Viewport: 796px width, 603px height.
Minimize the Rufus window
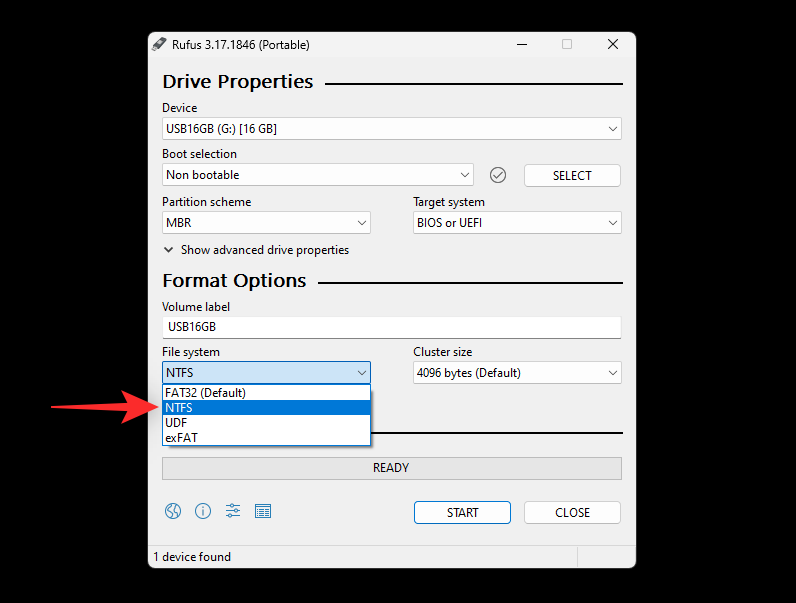[522, 45]
